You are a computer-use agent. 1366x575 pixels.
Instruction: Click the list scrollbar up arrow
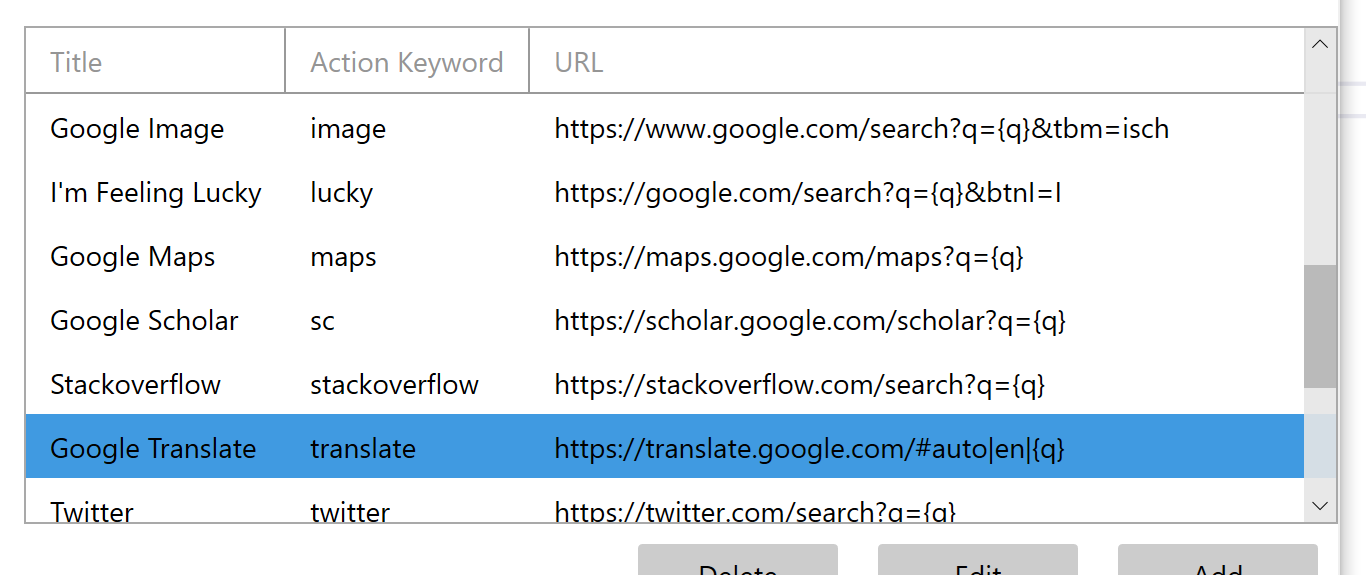[x=1320, y=44]
